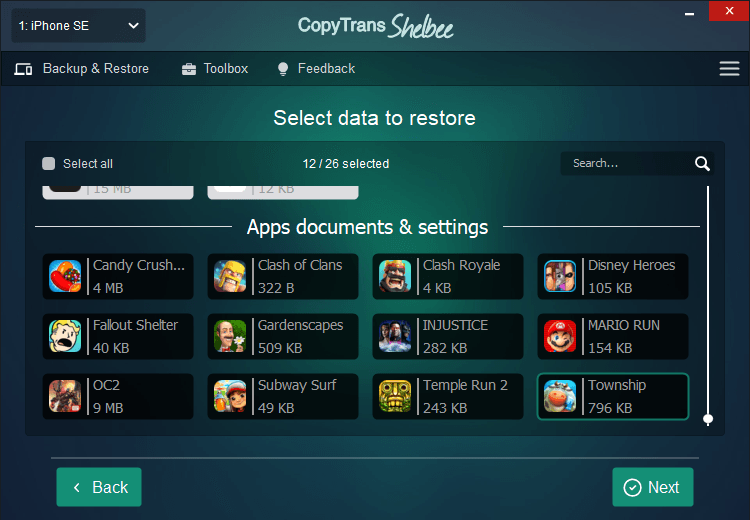The width and height of the screenshot is (750, 520).
Task: Open the Backup & Restore tab
Action: click(x=82, y=68)
